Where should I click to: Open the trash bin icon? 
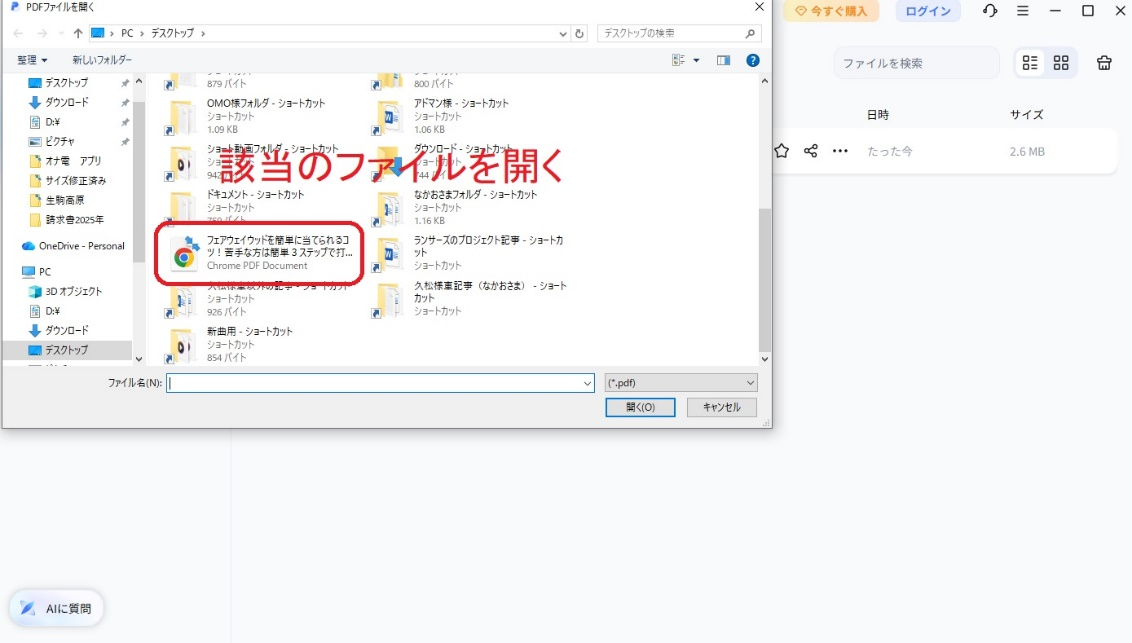1104,63
